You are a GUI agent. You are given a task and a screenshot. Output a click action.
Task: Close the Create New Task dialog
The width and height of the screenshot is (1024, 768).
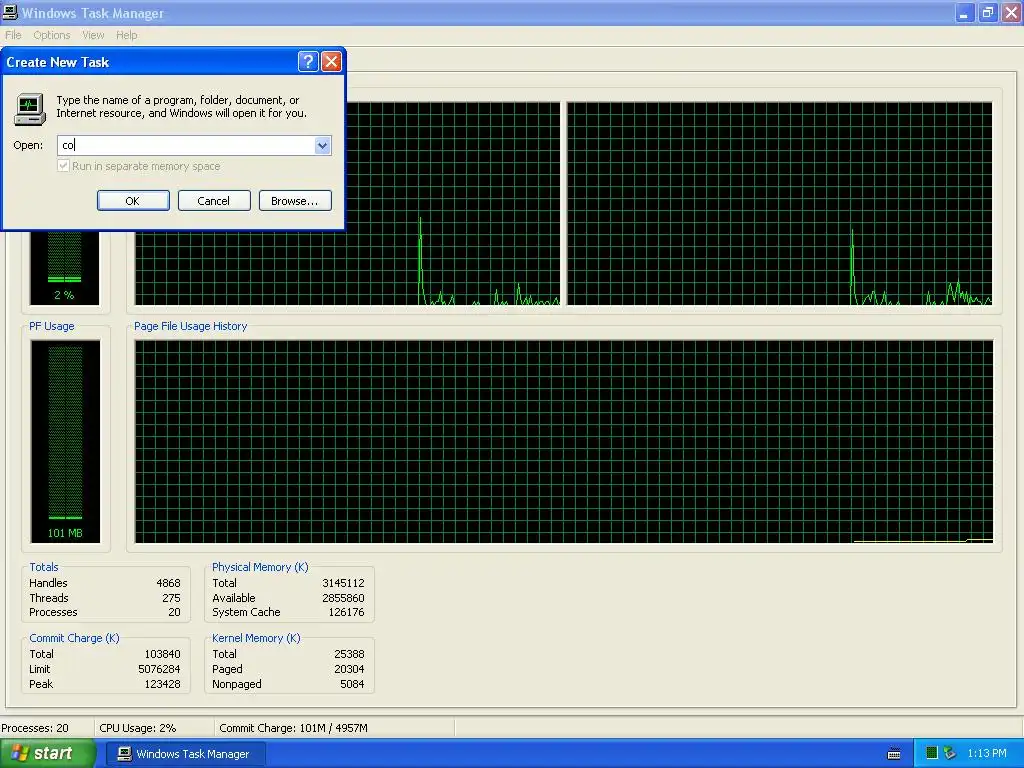pos(332,62)
